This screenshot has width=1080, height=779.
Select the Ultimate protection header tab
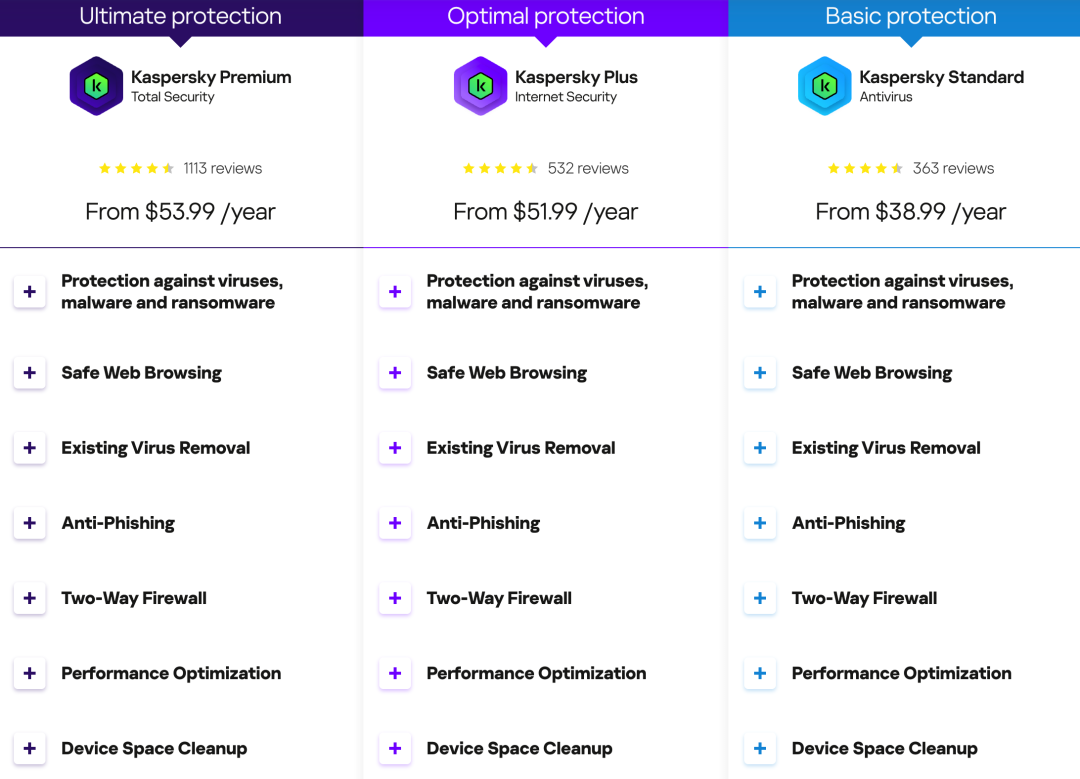pos(181,17)
